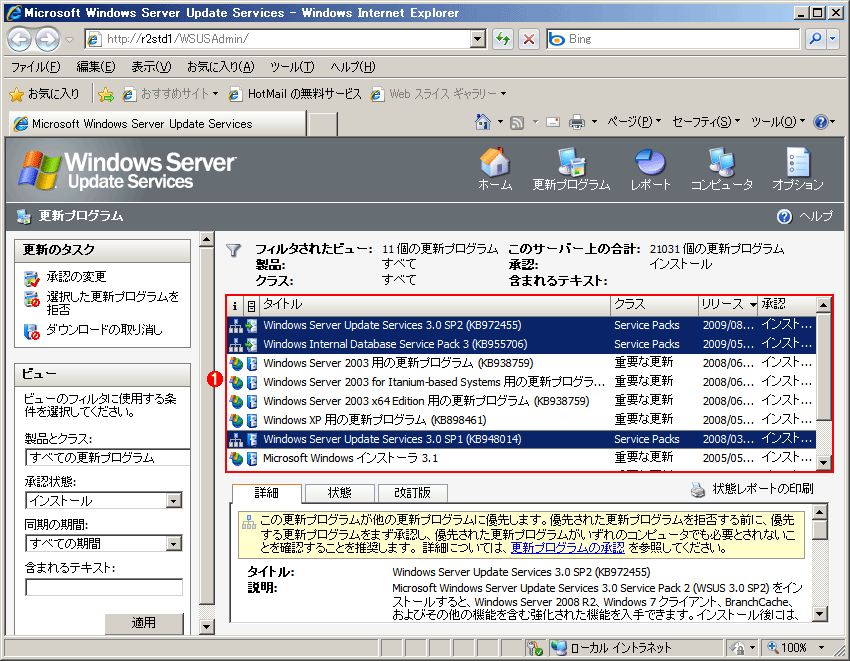This screenshot has height=661, width=850.
Task: Open the 同期の期間 dropdown
Action: (173, 543)
